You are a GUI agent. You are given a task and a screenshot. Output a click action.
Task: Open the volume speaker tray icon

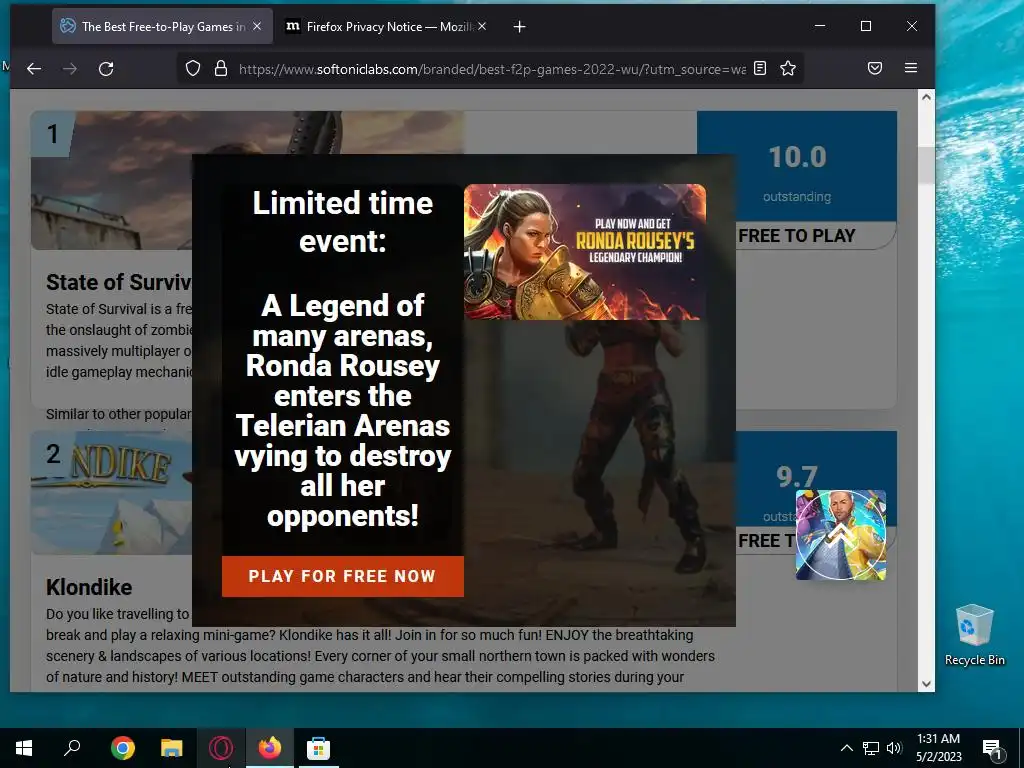pos(894,748)
